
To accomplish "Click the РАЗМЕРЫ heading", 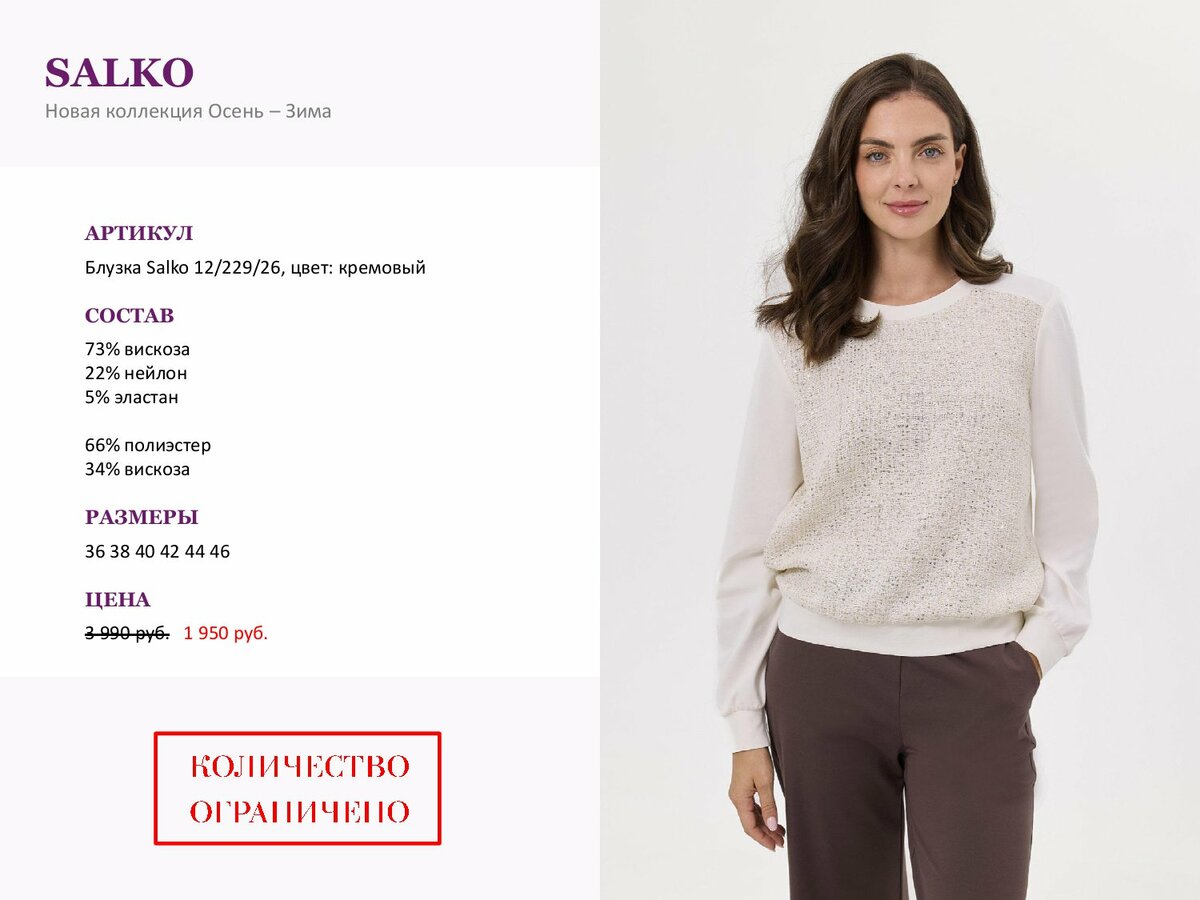I will click(x=142, y=518).
